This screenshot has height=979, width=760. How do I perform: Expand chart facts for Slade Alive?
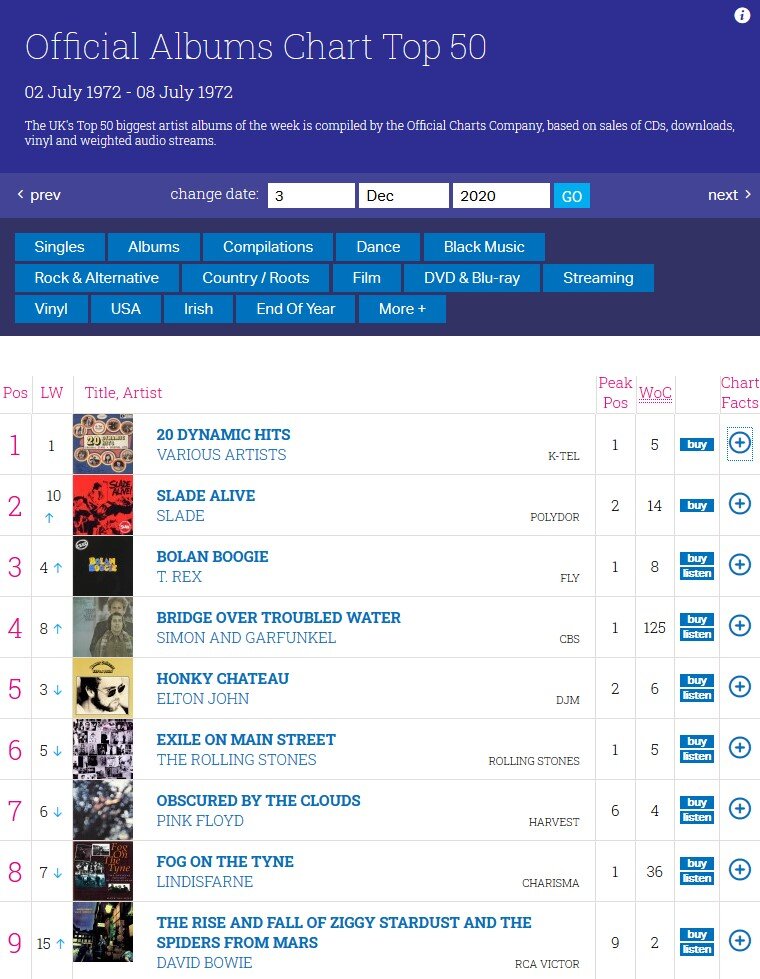click(x=739, y=503)
